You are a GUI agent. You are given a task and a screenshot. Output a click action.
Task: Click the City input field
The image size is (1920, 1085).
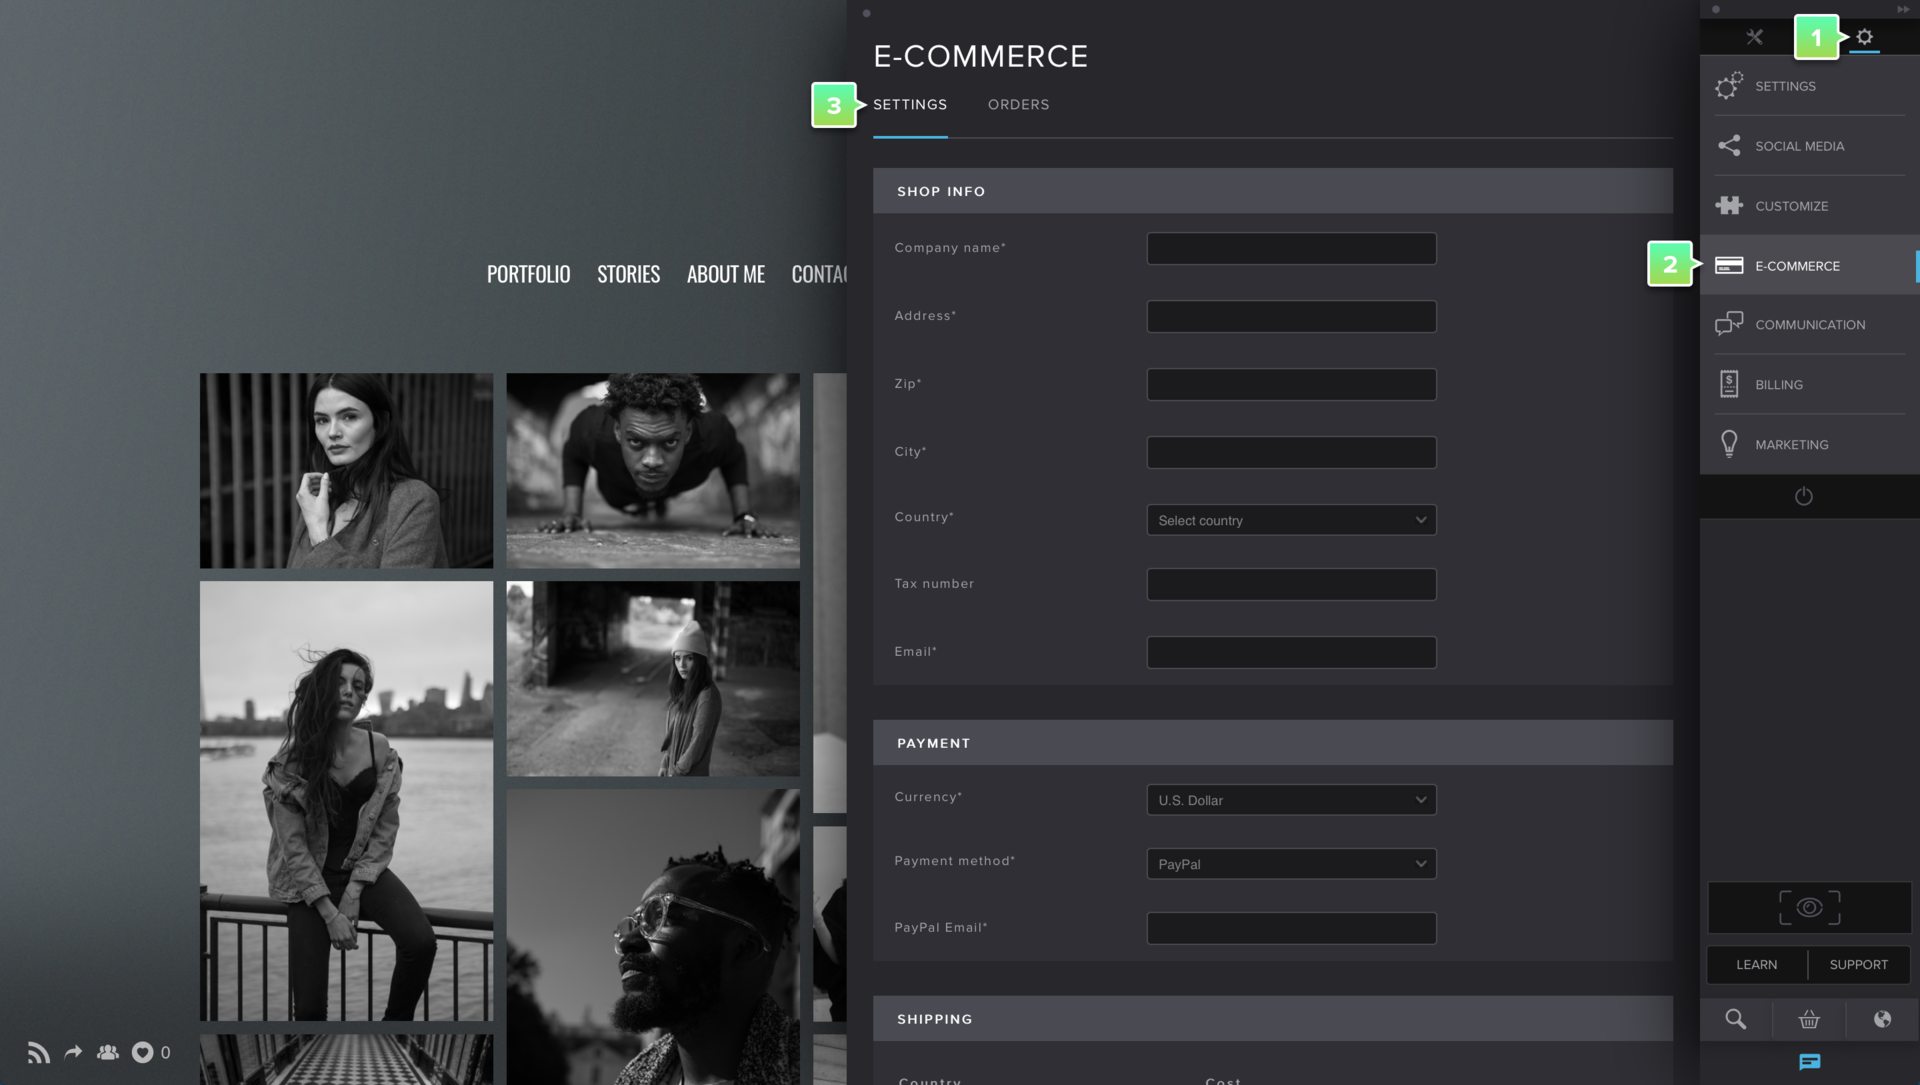point(1291,453)
